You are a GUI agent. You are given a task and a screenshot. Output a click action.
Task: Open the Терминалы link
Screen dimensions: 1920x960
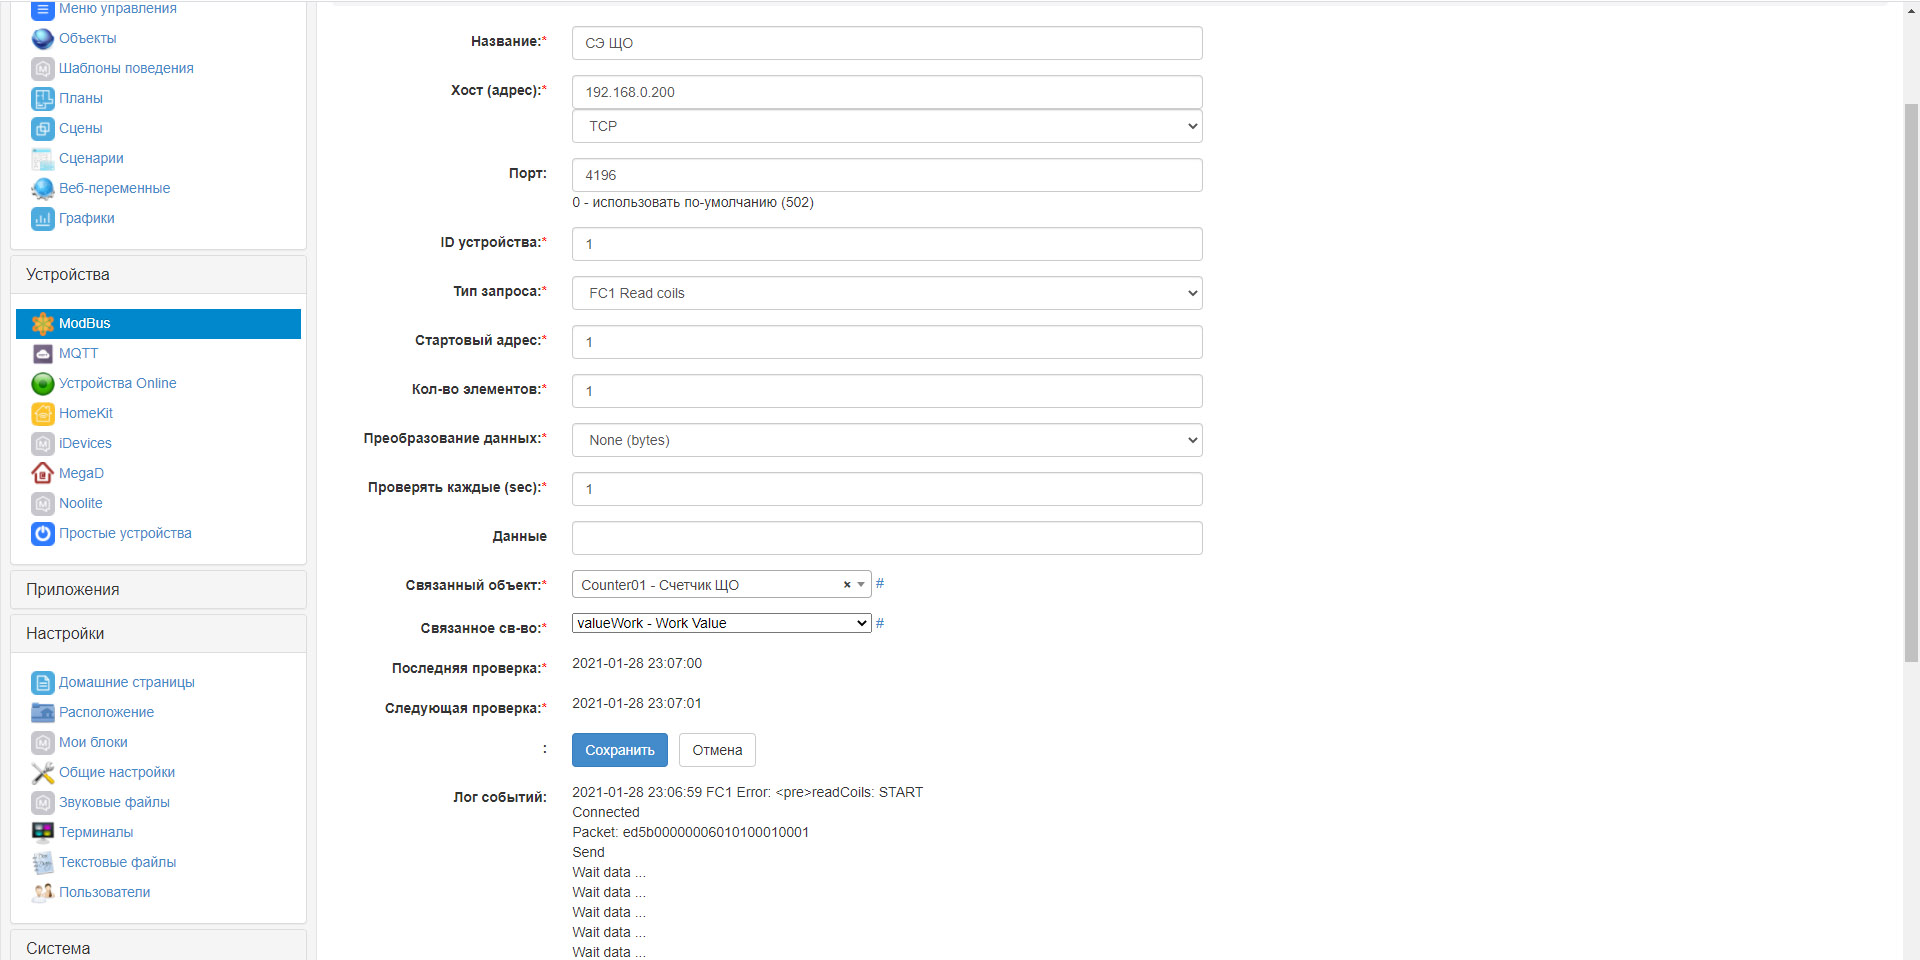point(96,832)
